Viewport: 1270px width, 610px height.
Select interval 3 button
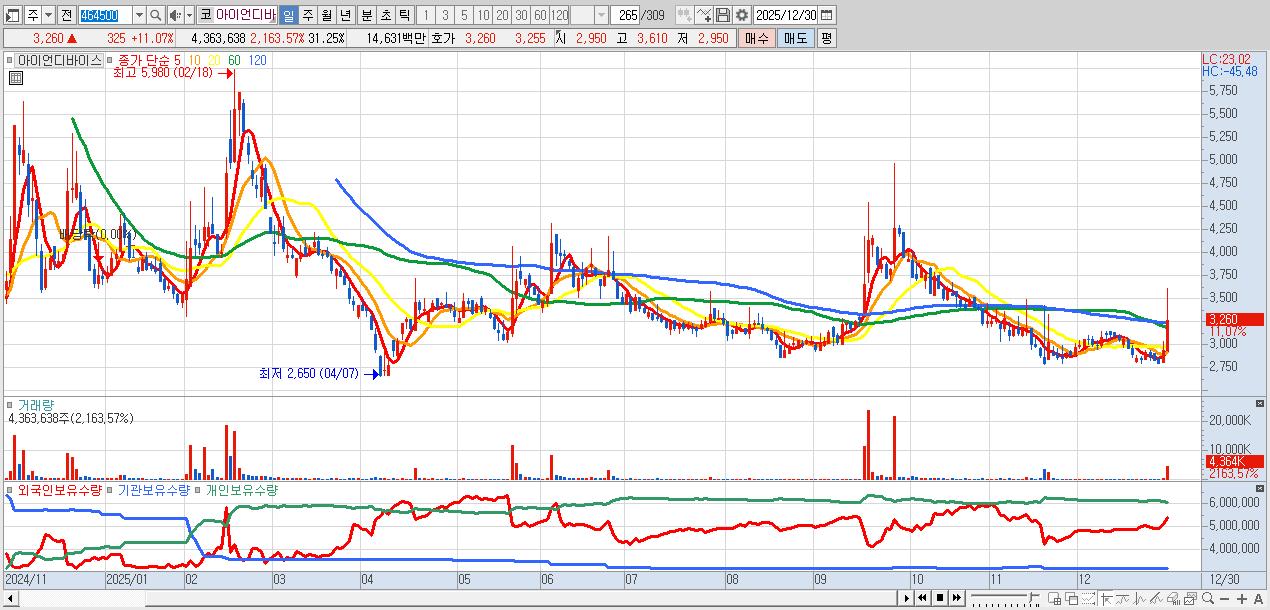[x=443, y=16]
